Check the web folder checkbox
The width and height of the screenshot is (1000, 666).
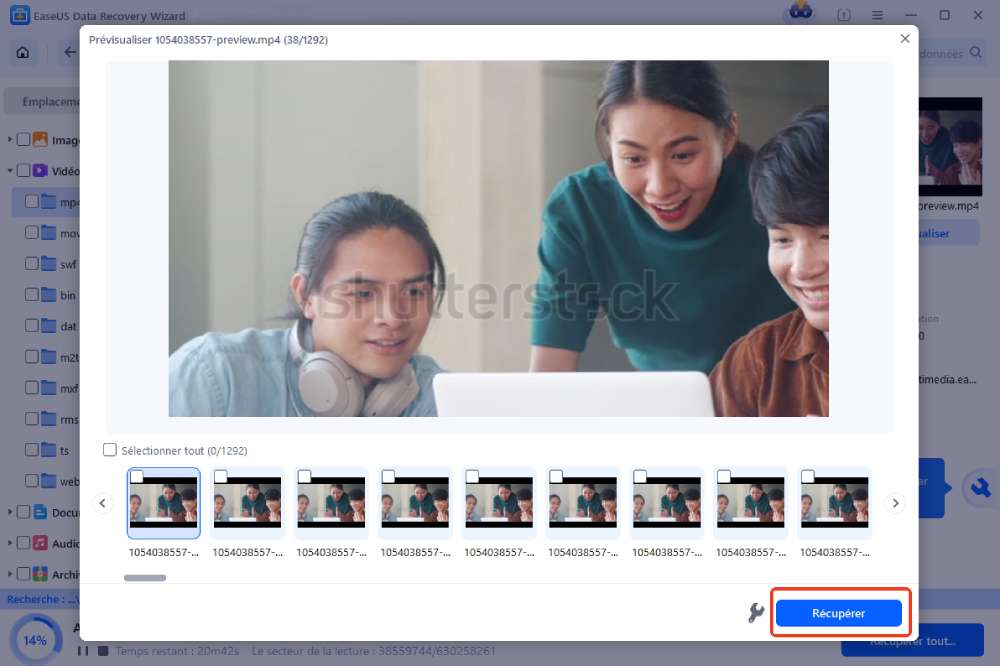point(32,480)
